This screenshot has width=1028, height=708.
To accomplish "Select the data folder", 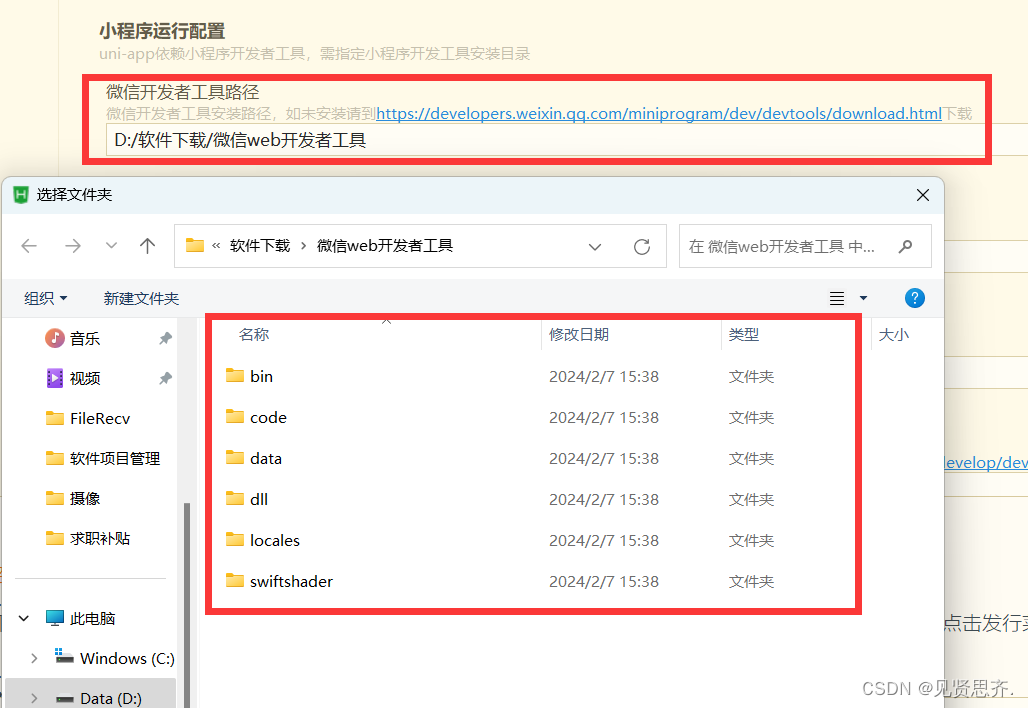I will click(x=266, y=458).
